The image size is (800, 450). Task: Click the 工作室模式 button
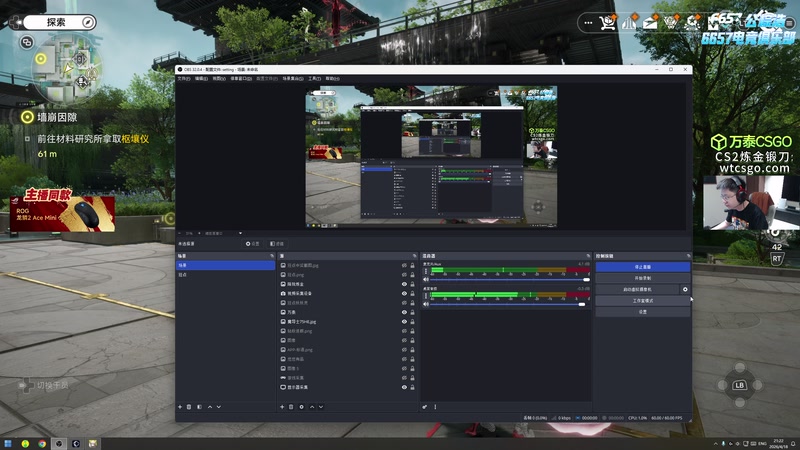[x=643, y=301]
